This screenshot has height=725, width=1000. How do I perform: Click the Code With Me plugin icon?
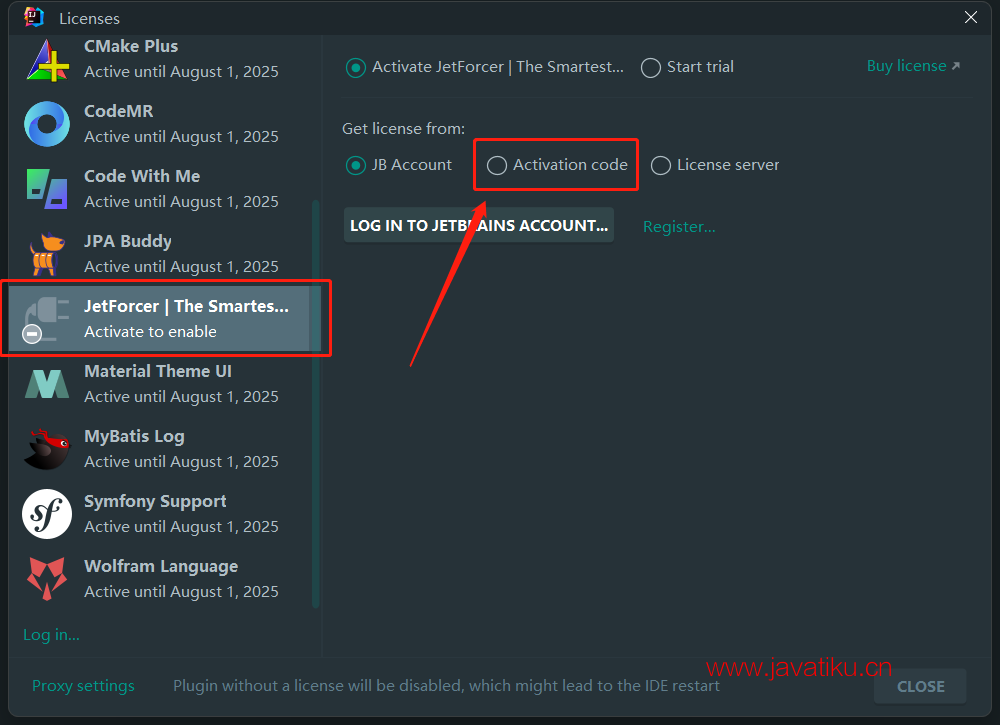tap(47, 189)
